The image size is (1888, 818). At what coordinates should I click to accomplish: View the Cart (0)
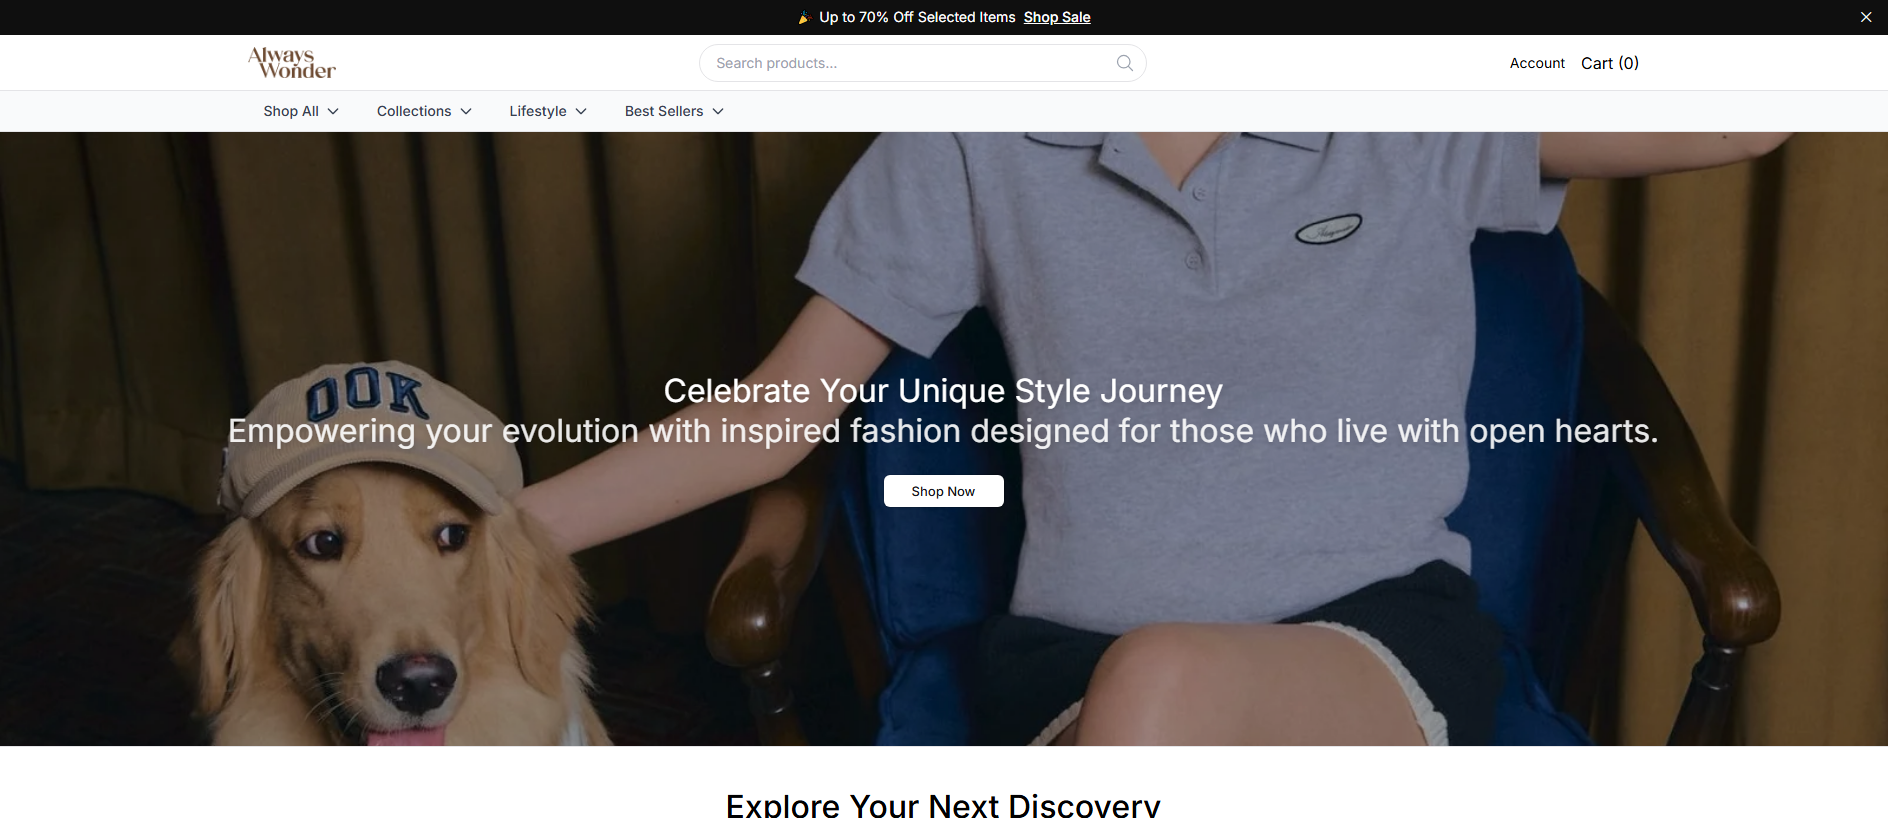(1610, 63)
